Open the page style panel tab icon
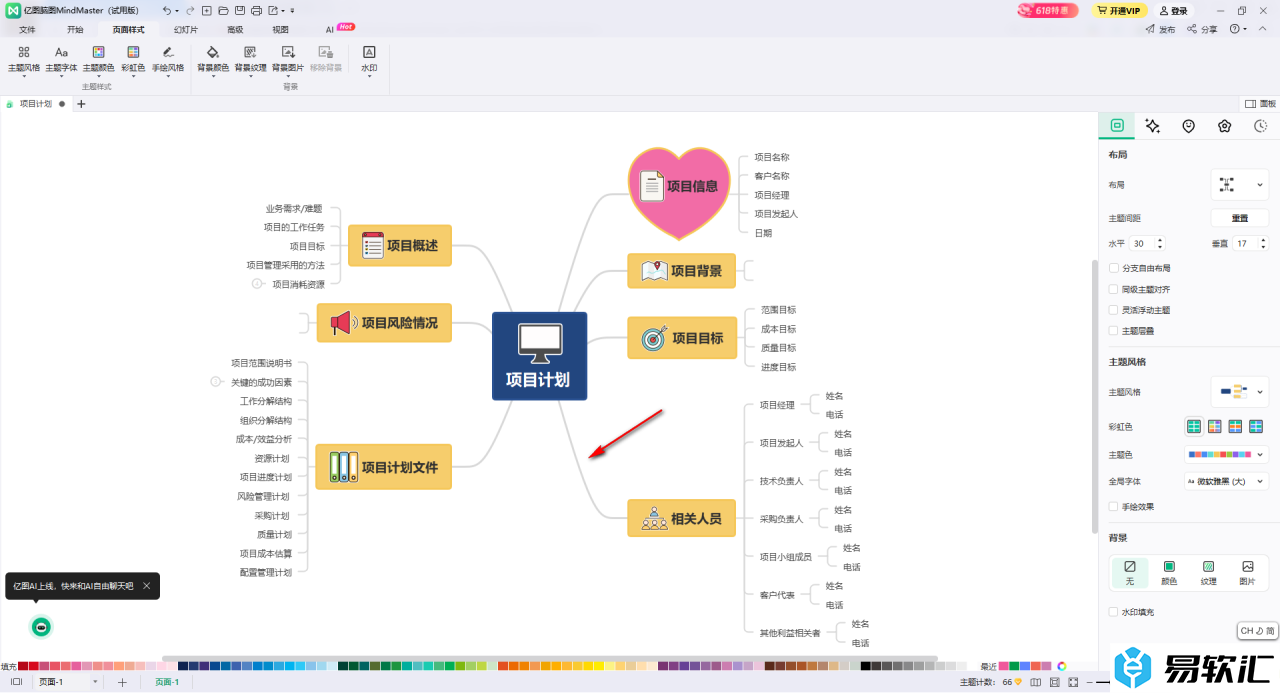The height and width of the screenshot is (693, 1280). coord(1117,126)
